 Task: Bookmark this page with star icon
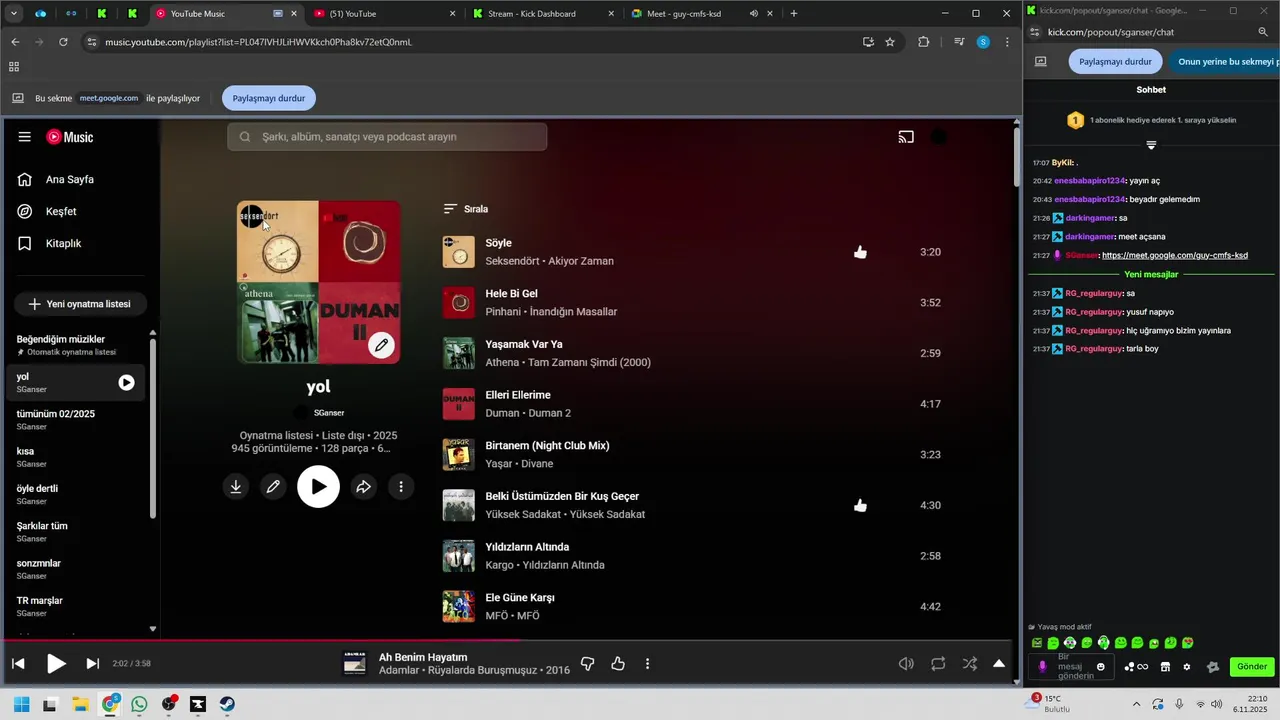point(890,42)
